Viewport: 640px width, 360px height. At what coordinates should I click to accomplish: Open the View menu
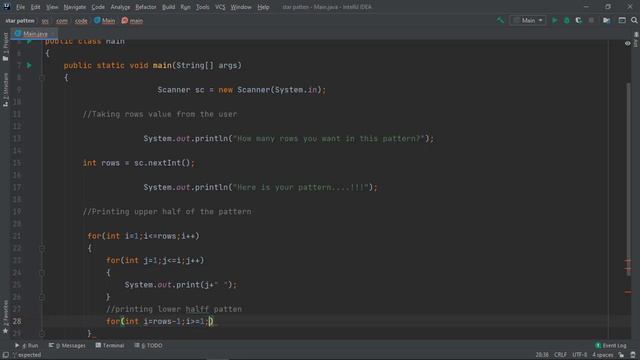pyautogui.click(x=52, y=7)
